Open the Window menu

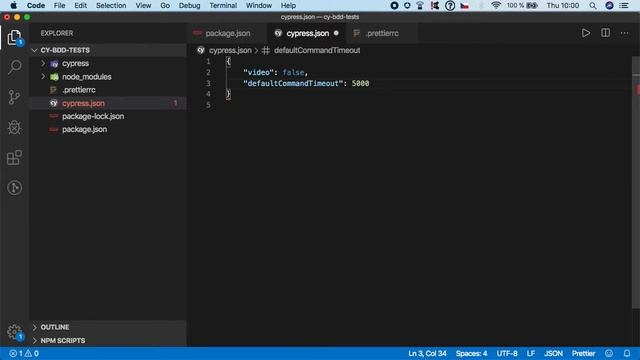pyautogui.click(x=258, y=6)
